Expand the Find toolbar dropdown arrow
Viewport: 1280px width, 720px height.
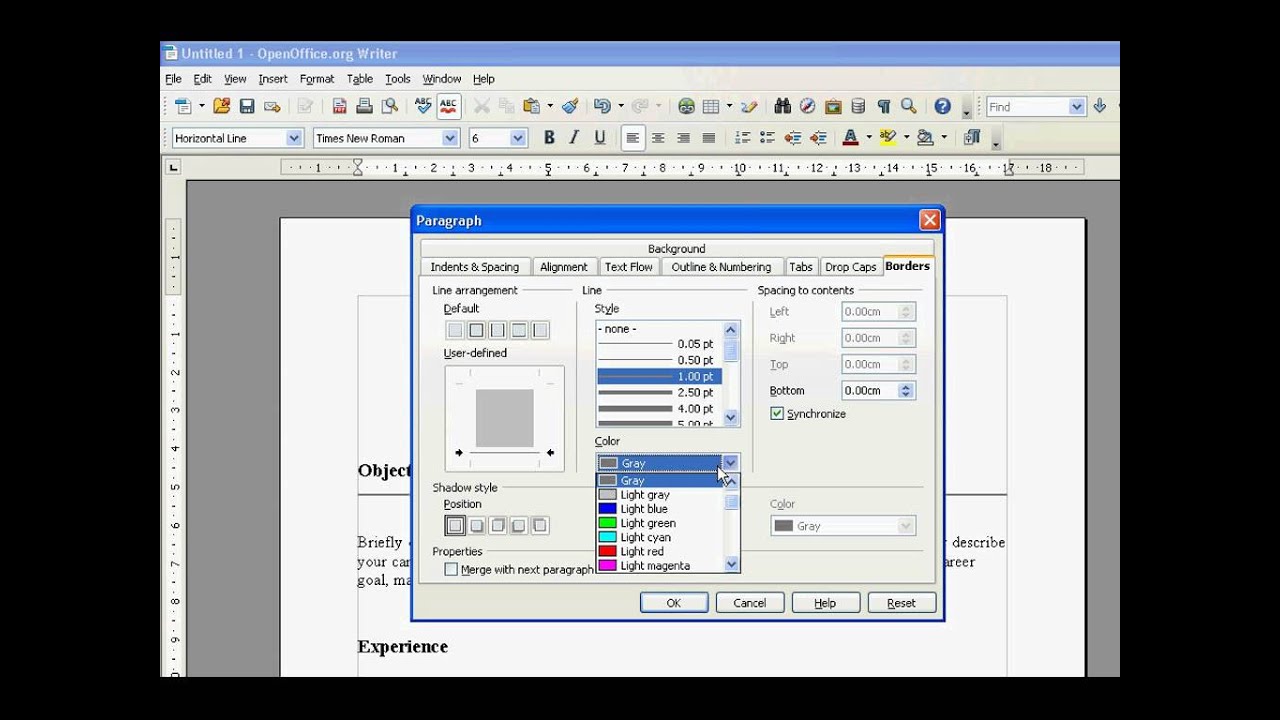coord(1077,106)
